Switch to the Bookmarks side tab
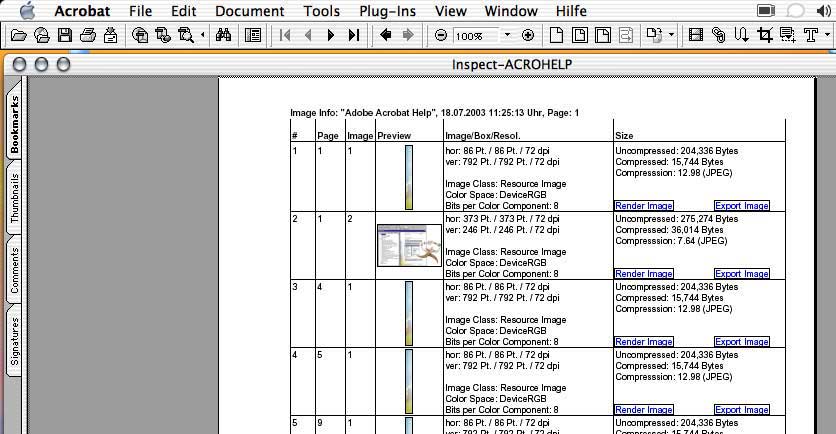 tap(15, 125)
